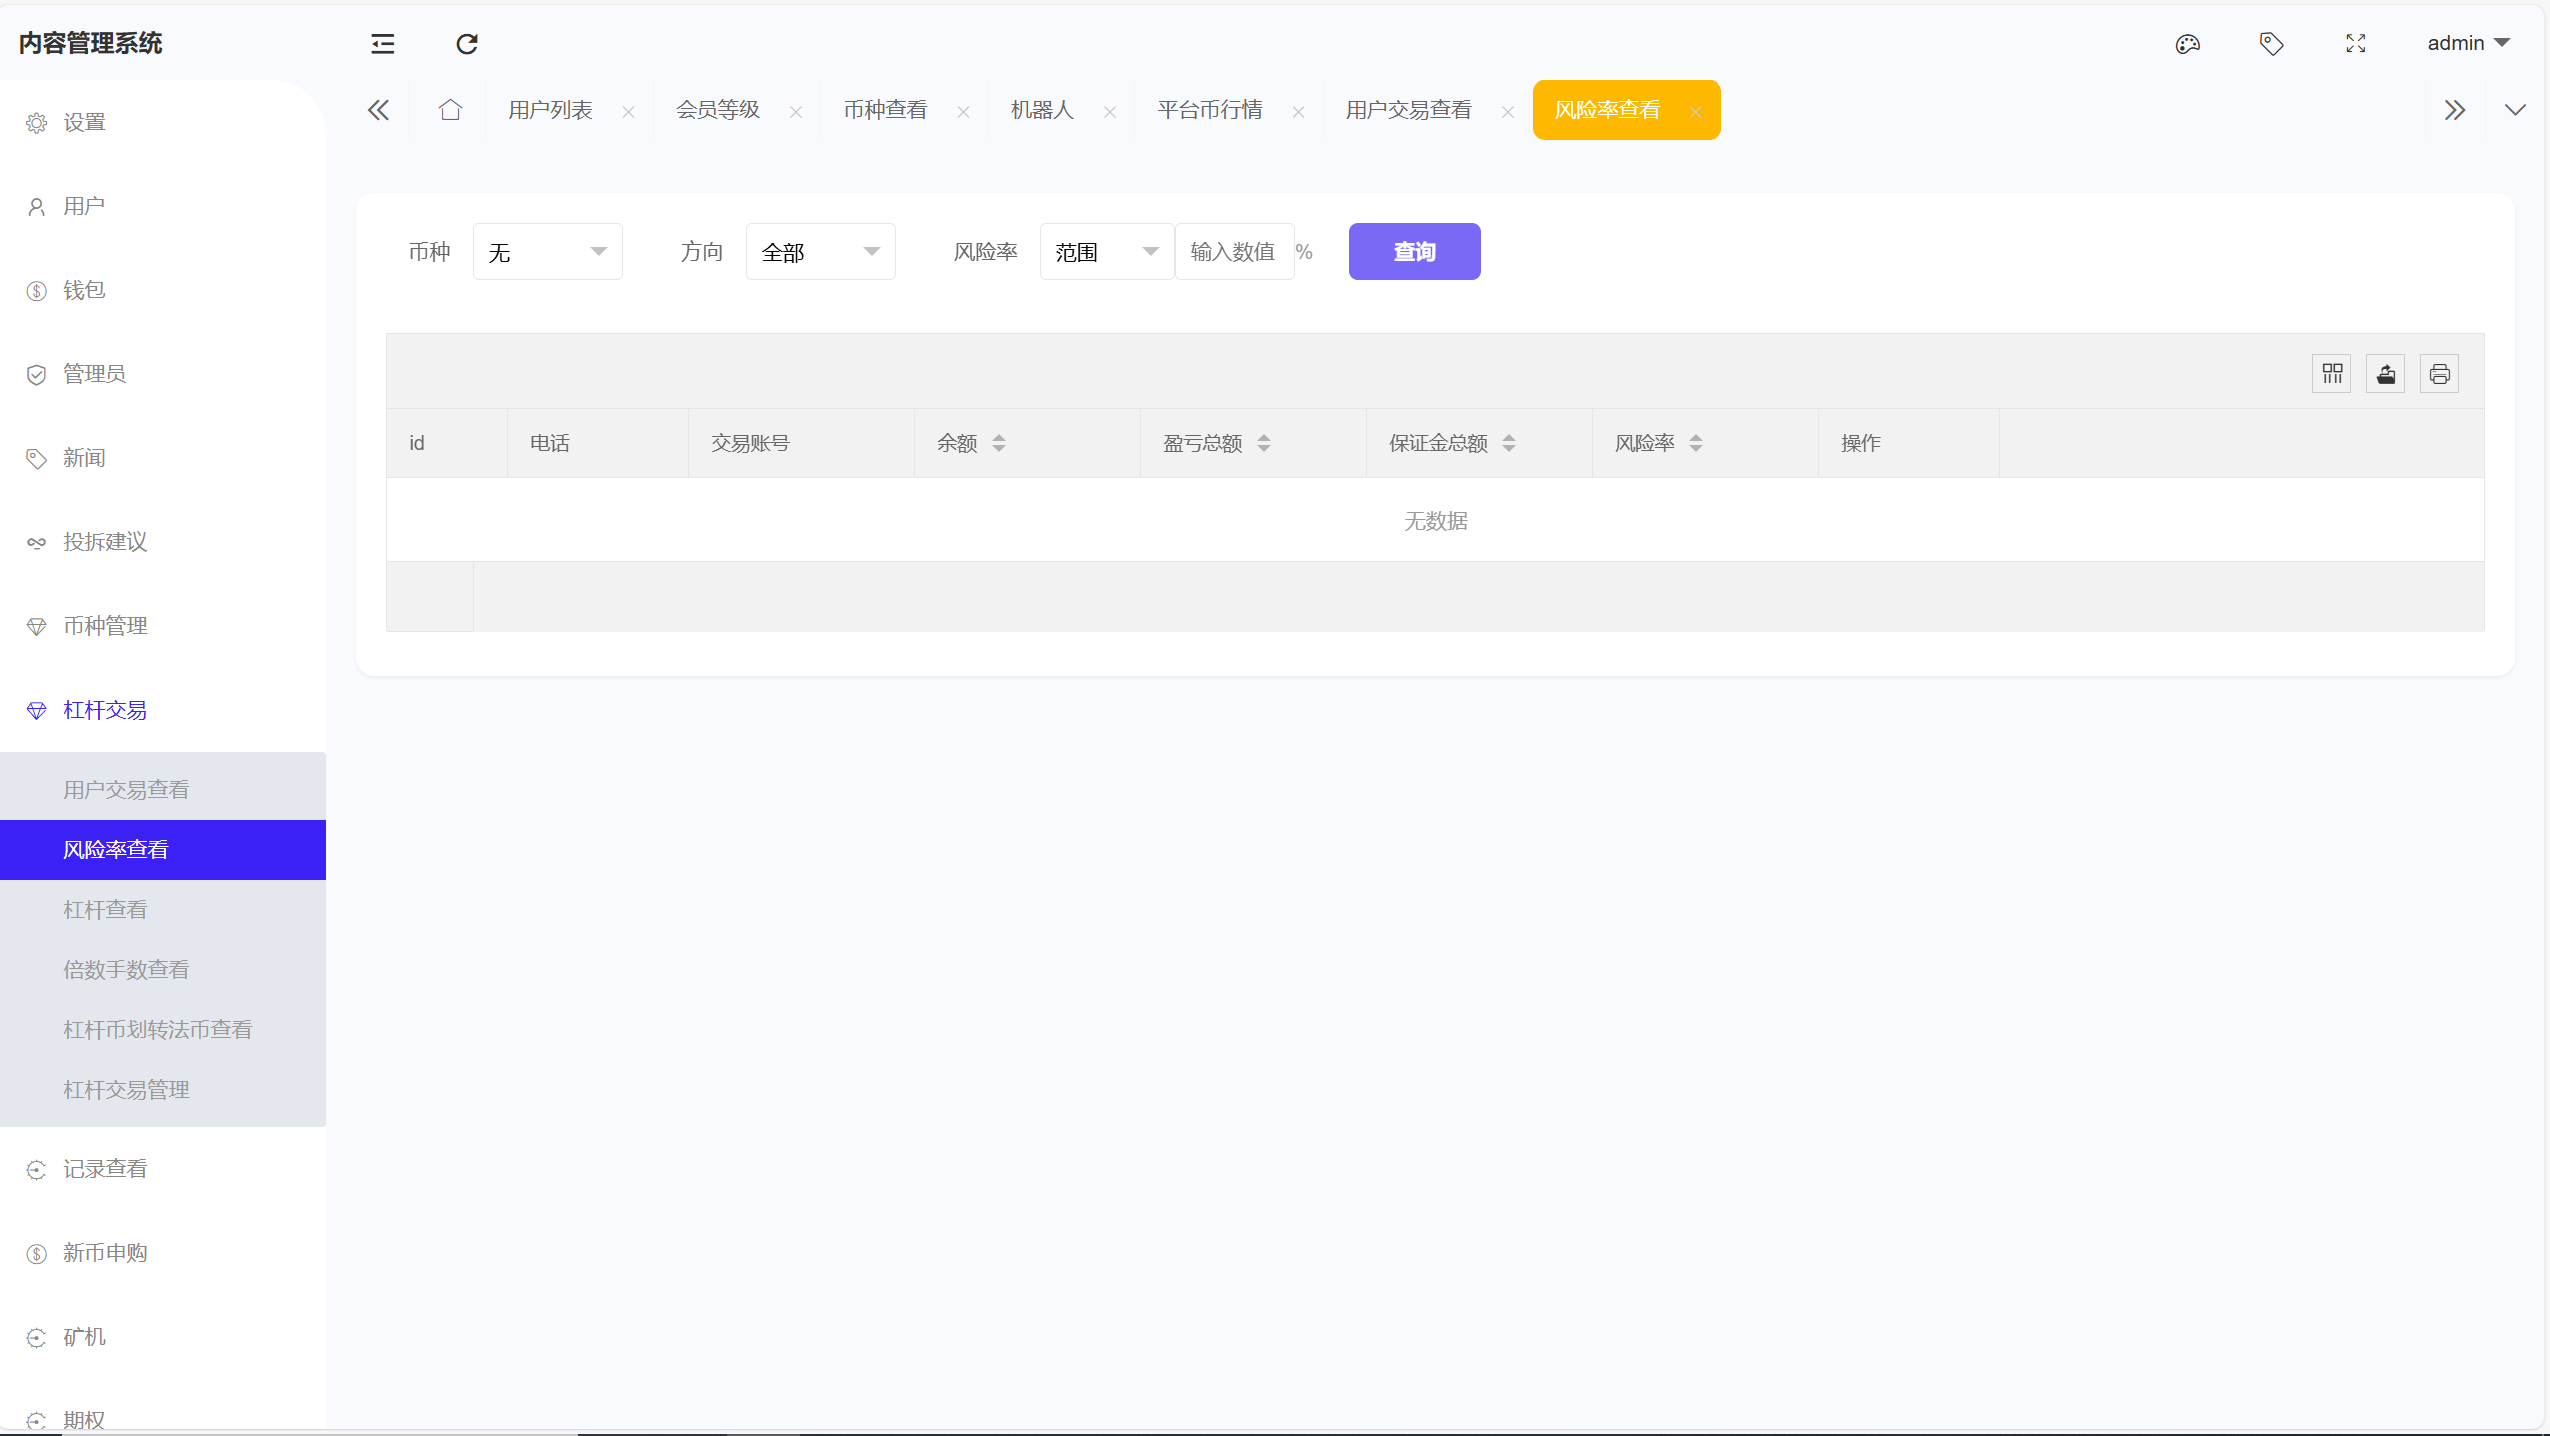Click the 查询 button
Image resolution: width=2550 pixels, height=1436 pixels.
tap(1414, 252)
